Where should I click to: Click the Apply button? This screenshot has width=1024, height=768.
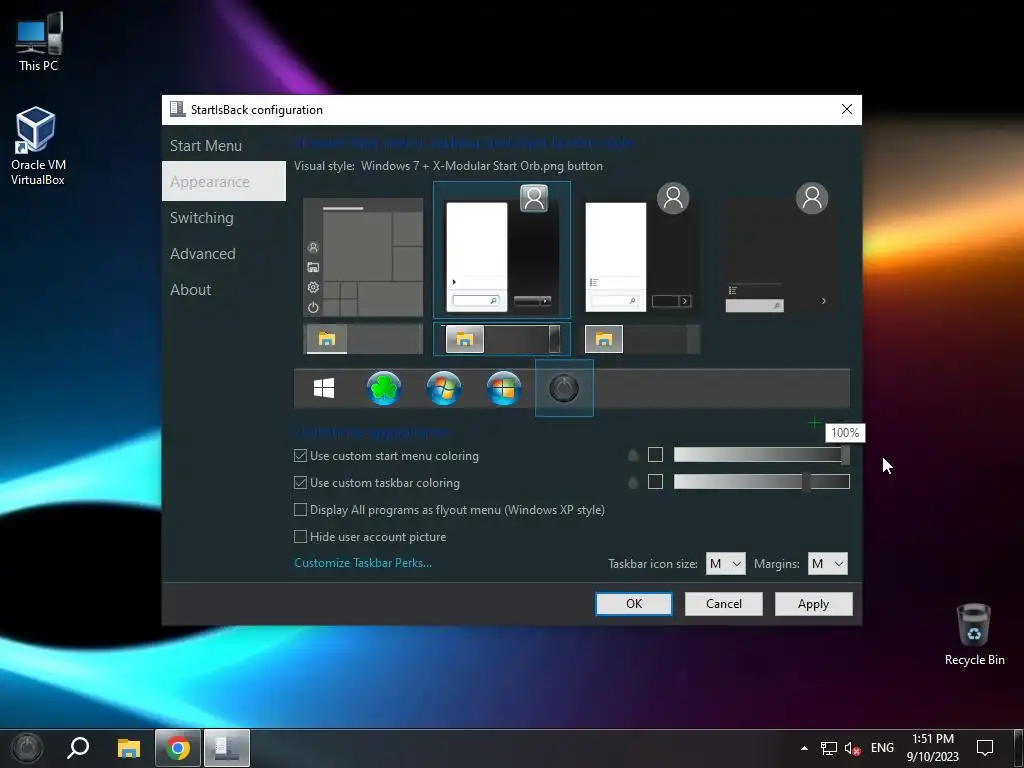813,604
